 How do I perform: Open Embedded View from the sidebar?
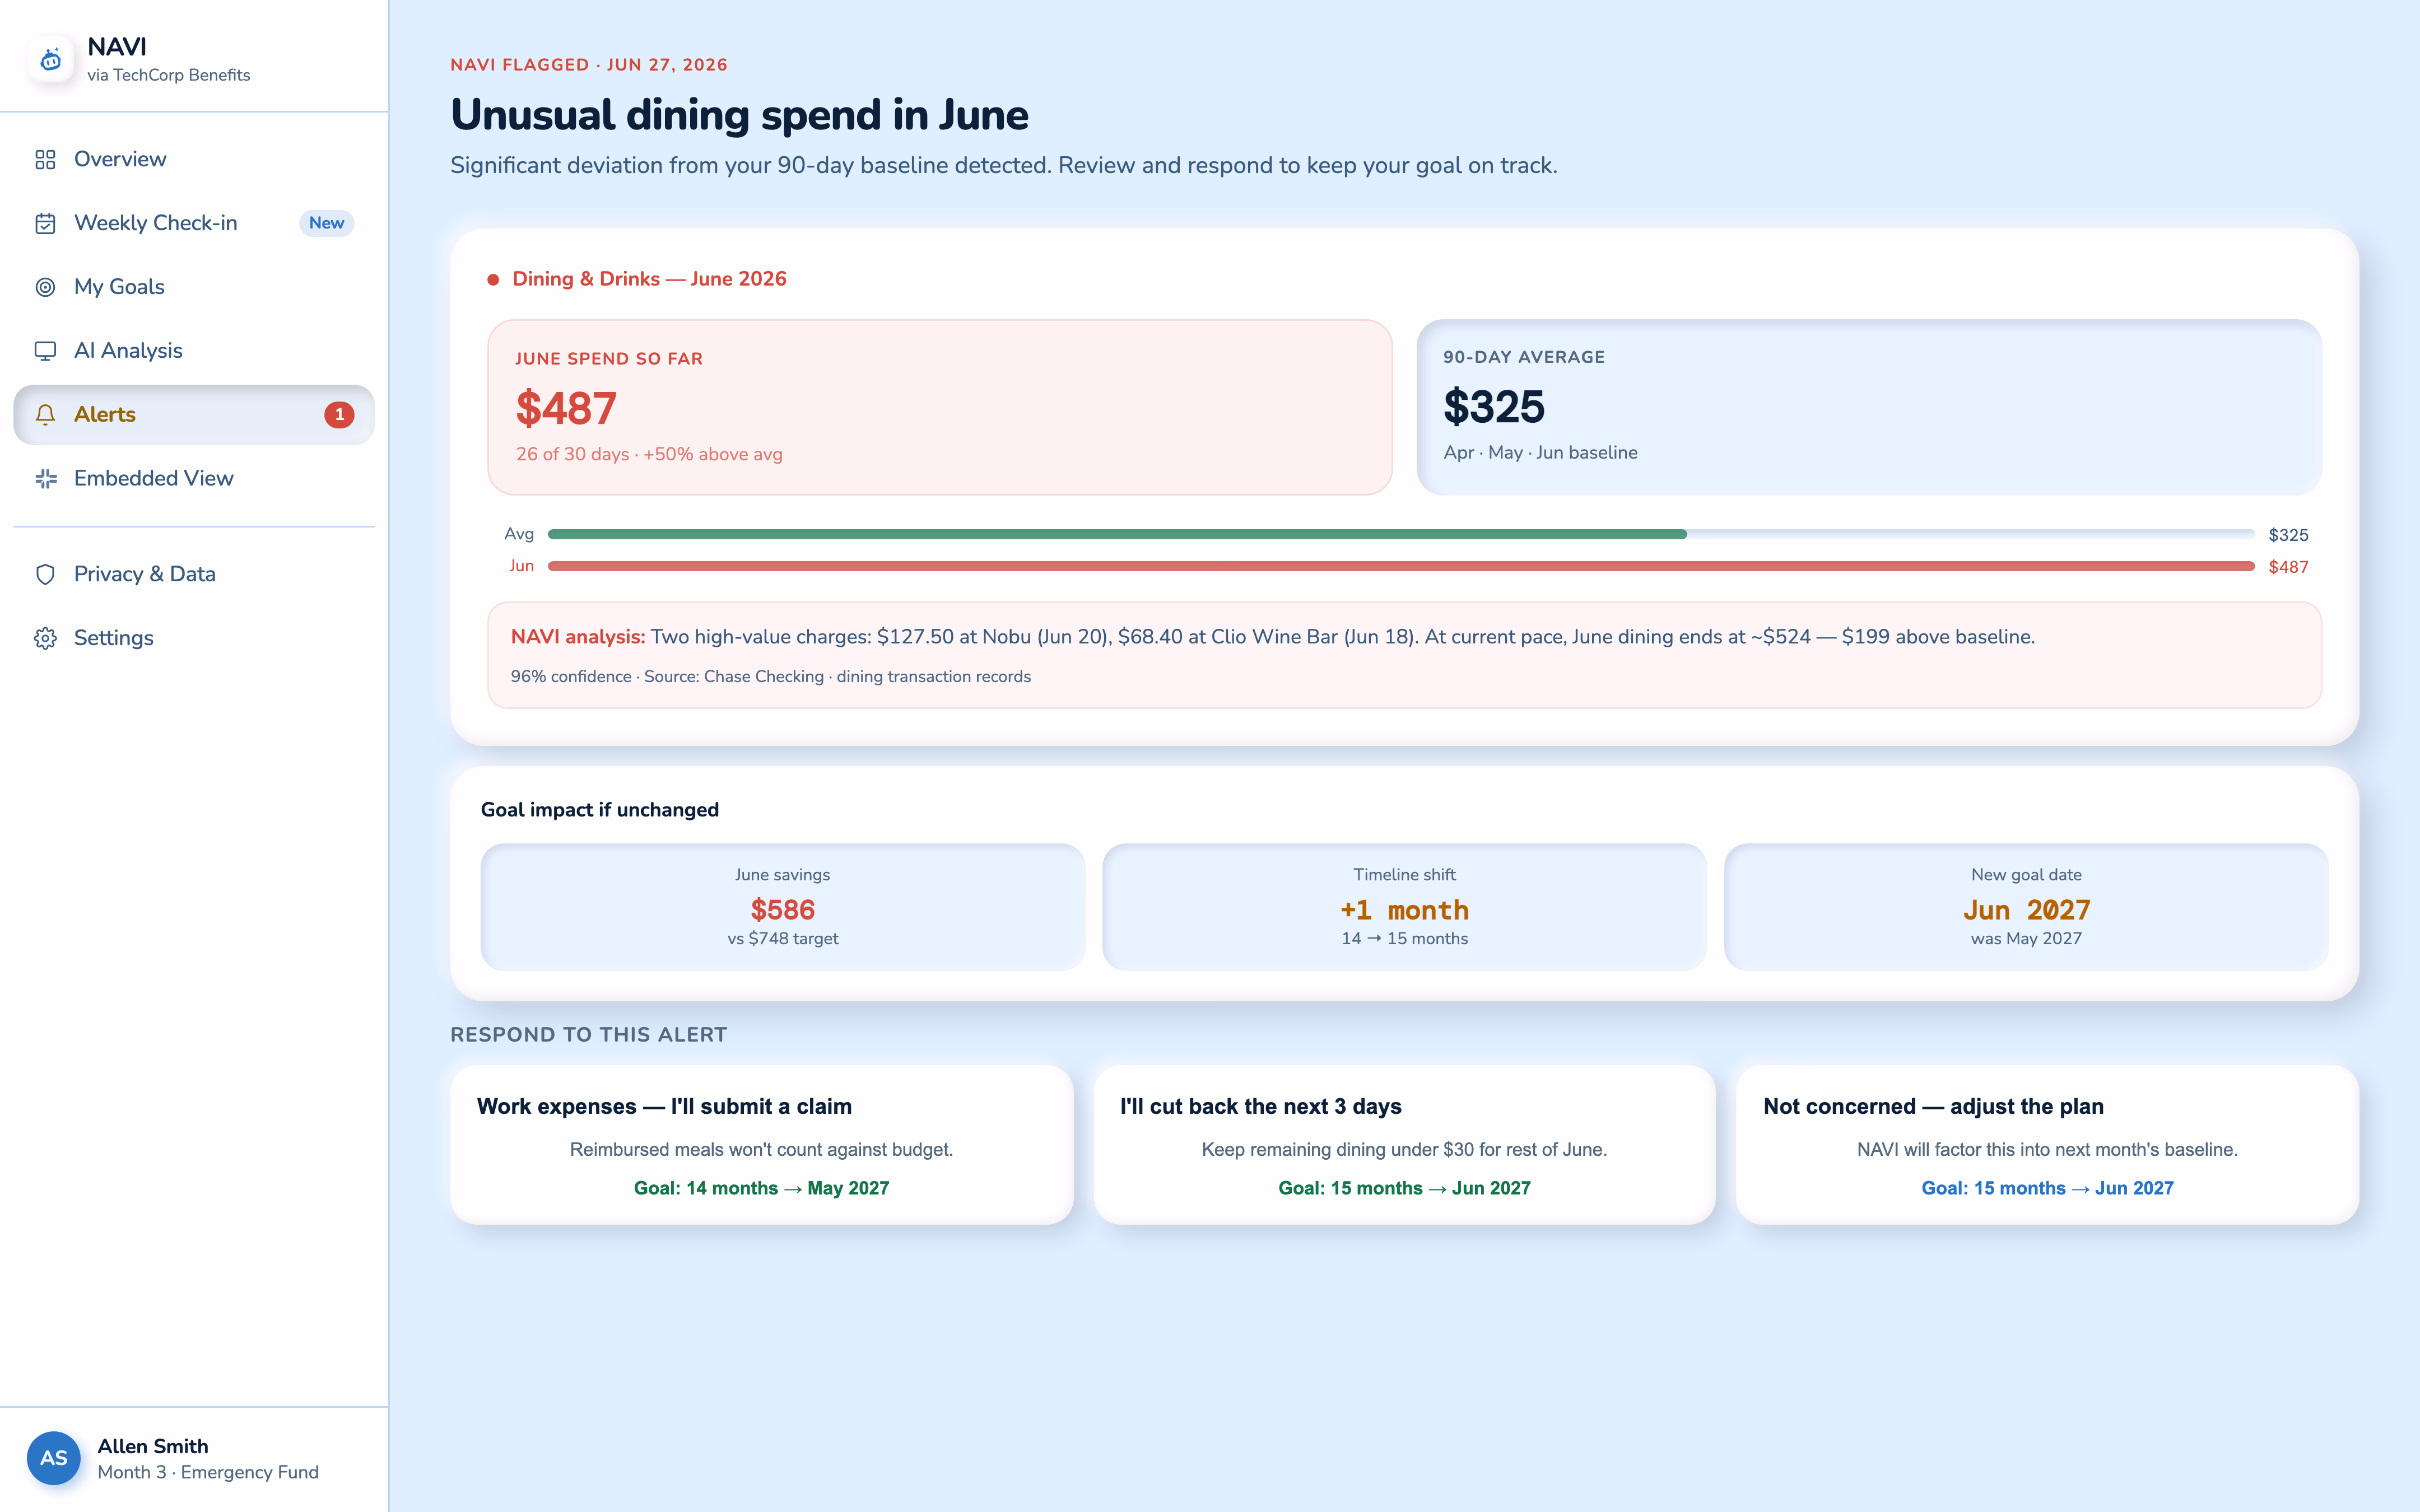pyautogui.click(x=194, y=479)
